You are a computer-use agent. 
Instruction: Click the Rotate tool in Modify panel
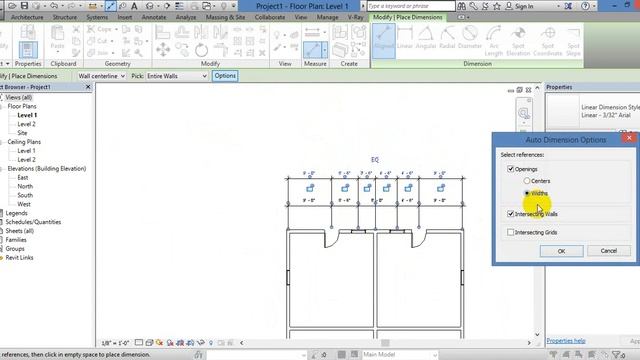coord(201,50)
